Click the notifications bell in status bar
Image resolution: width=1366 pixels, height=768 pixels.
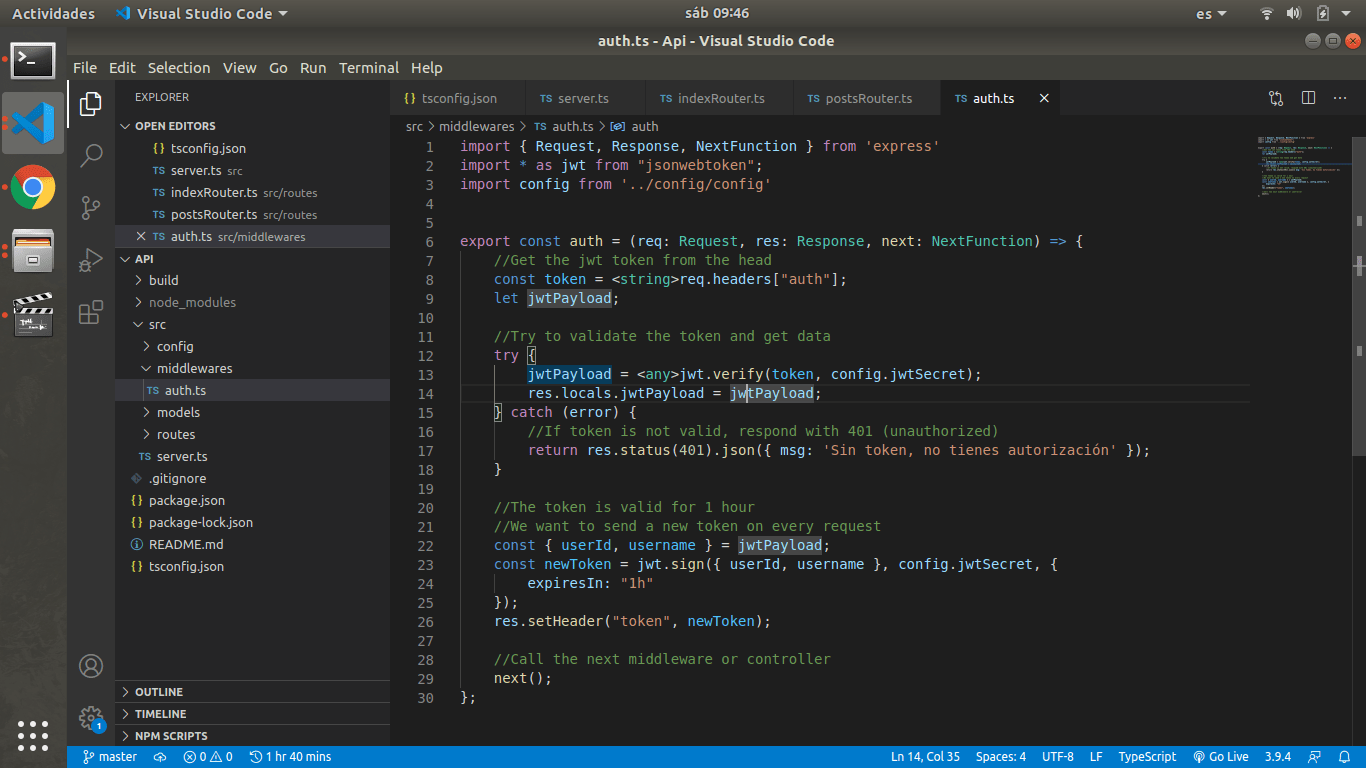coord(1346,757)
